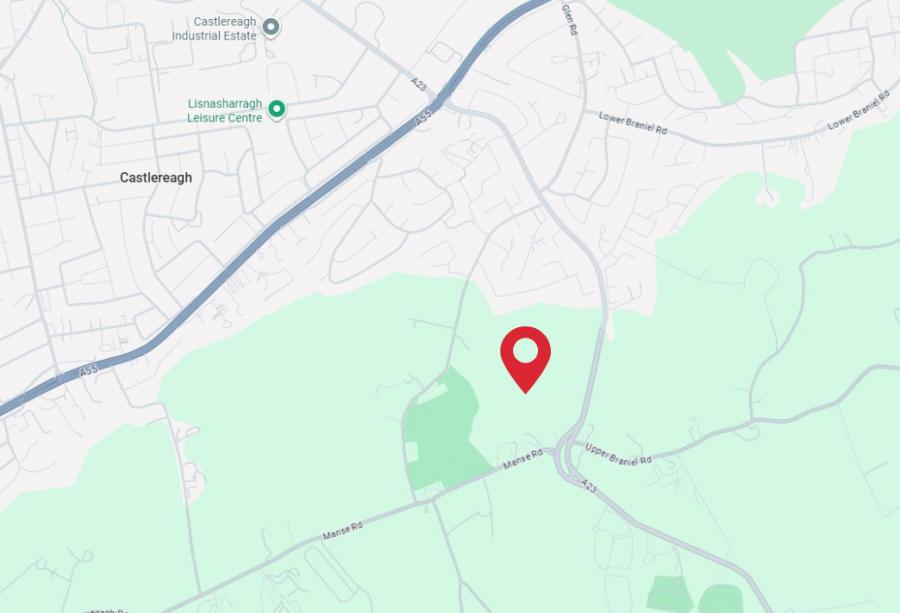Select the Castlereagh Industrial Estate grey pin icon
The height and width of the screenshot is (613, 900).
pyautogui.click(x=271, y=27)
